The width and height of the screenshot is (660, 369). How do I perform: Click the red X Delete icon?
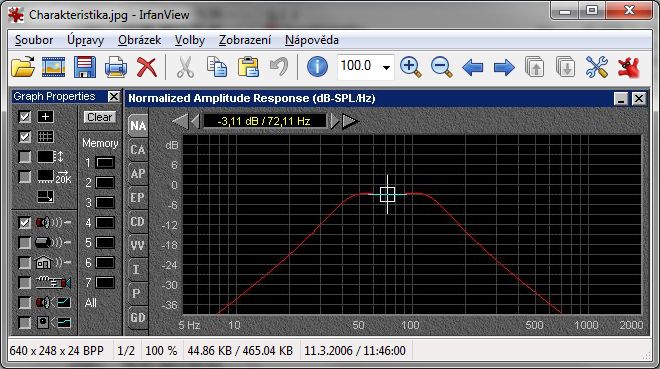coord(146,66)
